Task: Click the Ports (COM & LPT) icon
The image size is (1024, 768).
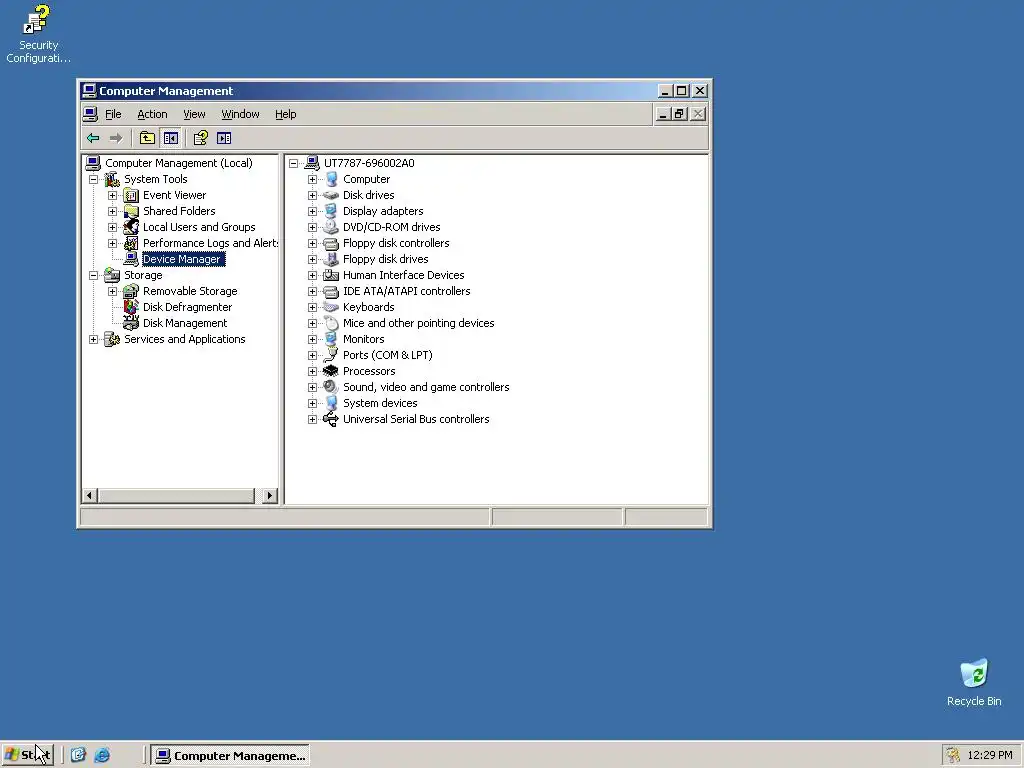Action: tap(331, 355)
